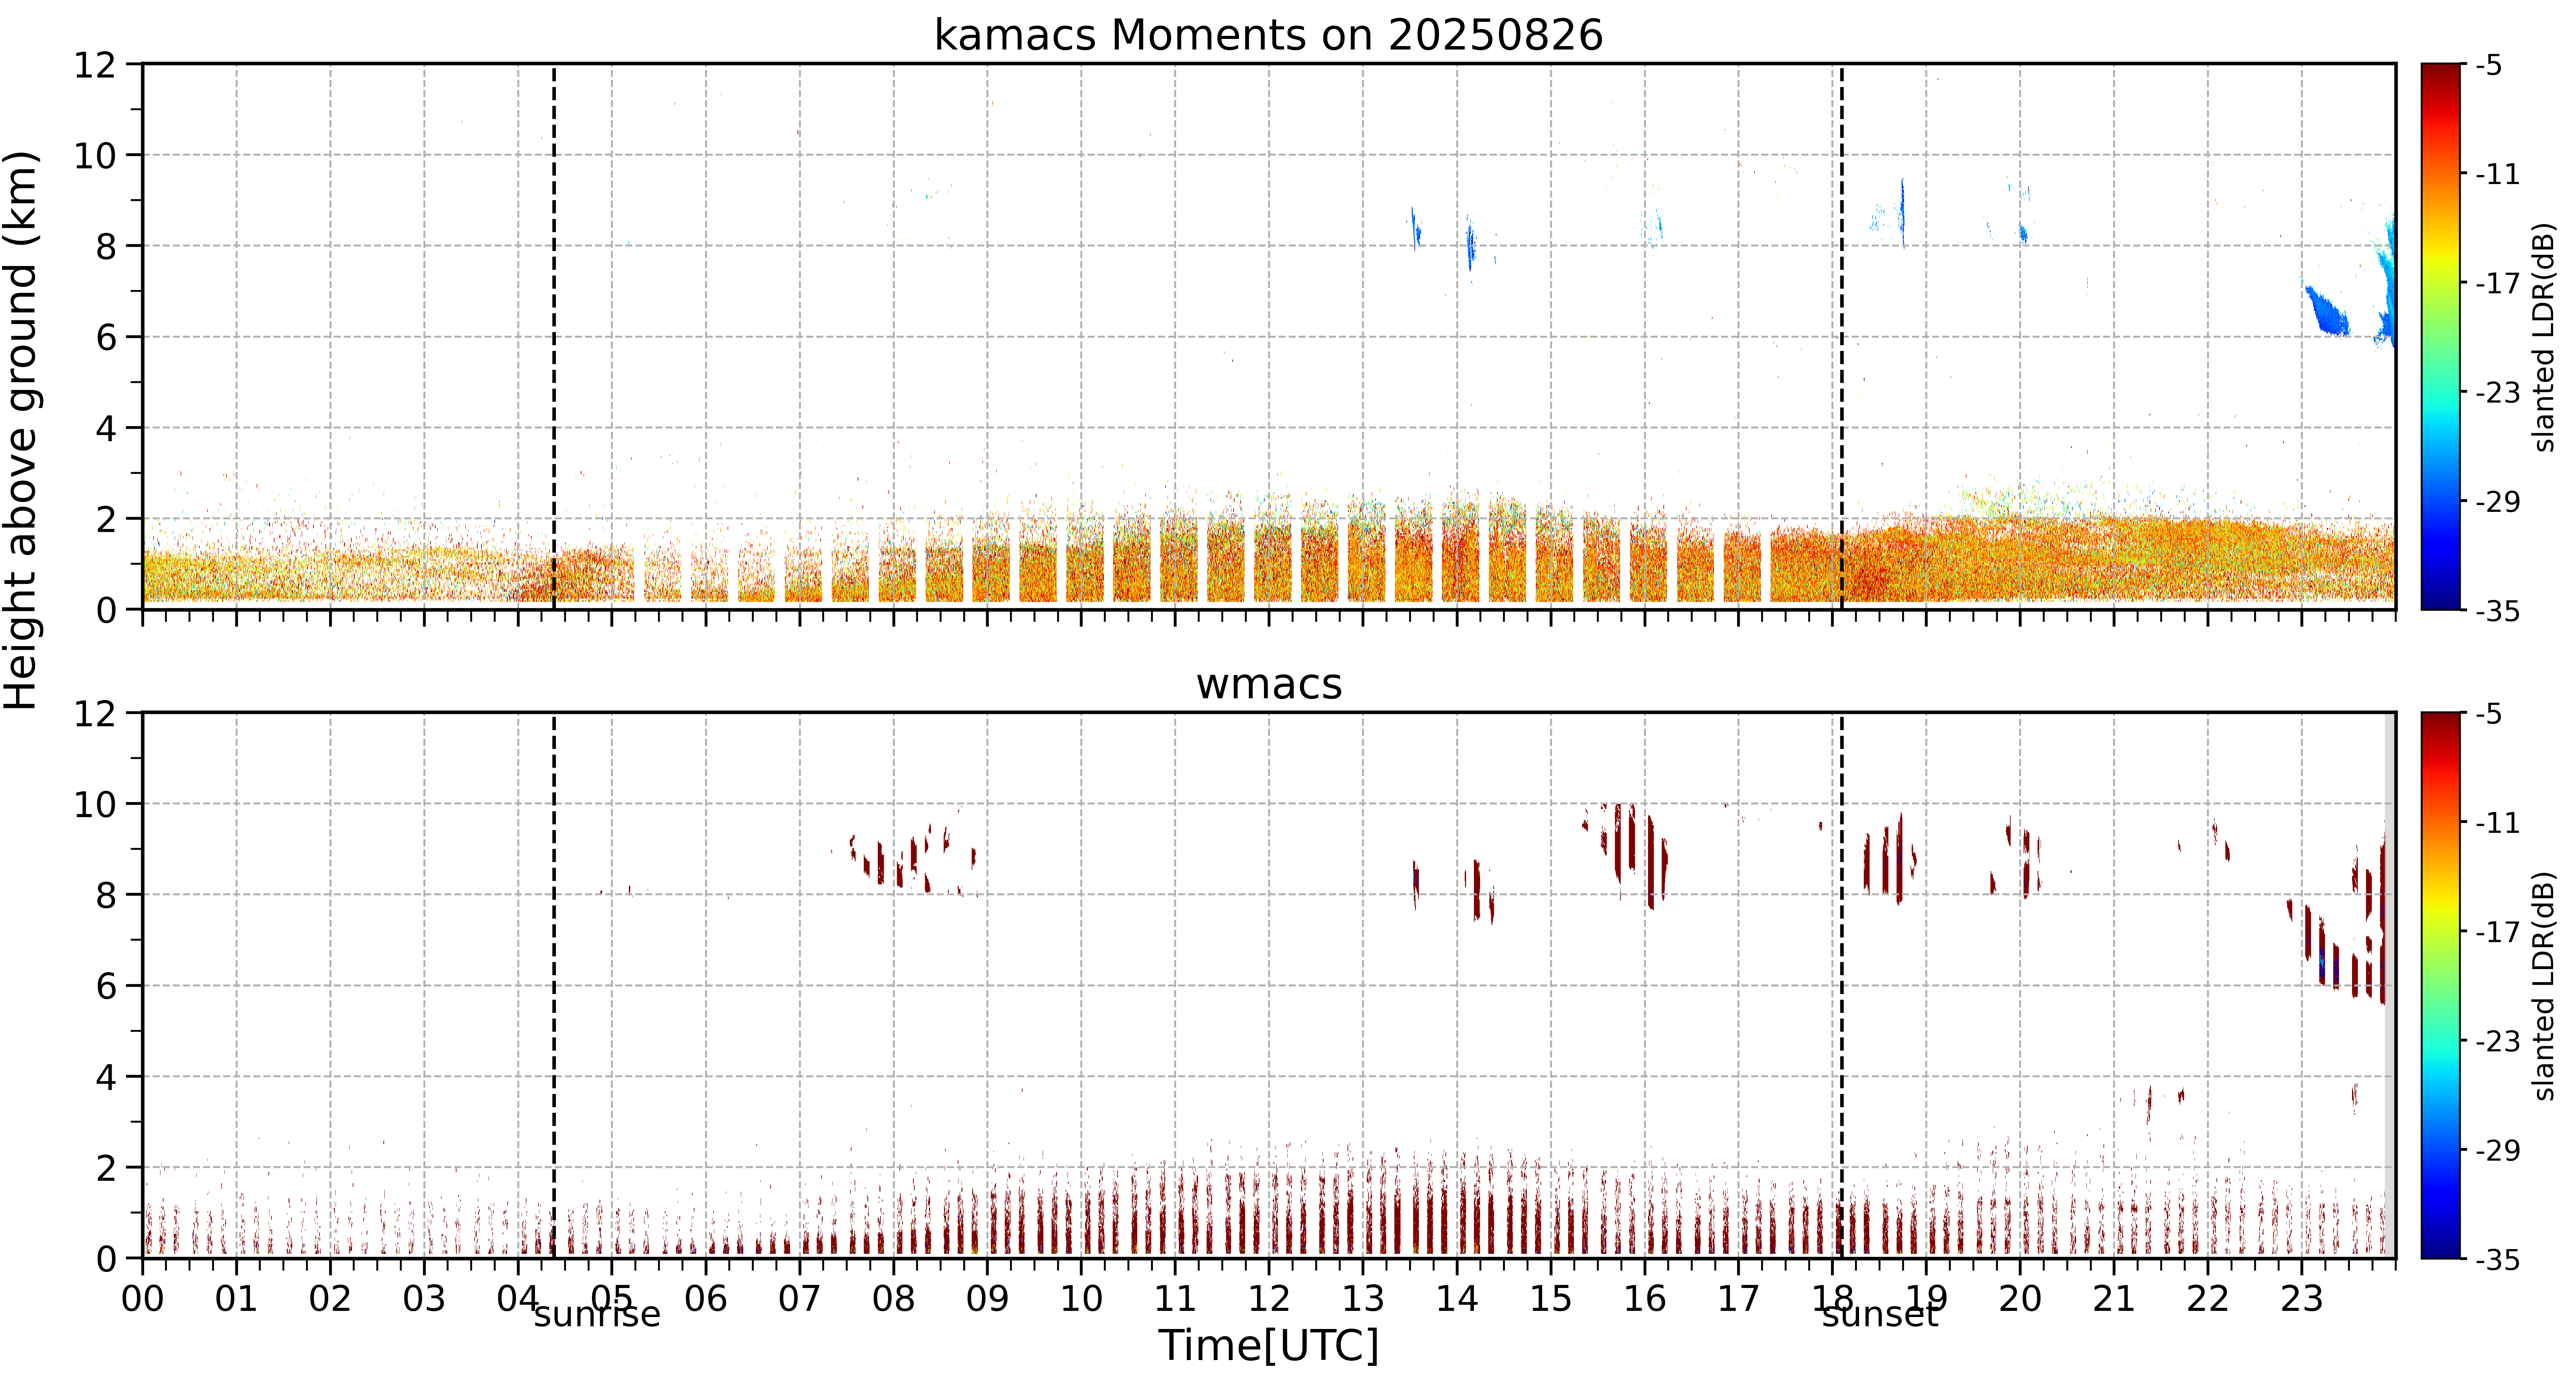Click the "12" hour tick on the time axis
Screen dimensions: 2576x1386
point(1269,1299)
